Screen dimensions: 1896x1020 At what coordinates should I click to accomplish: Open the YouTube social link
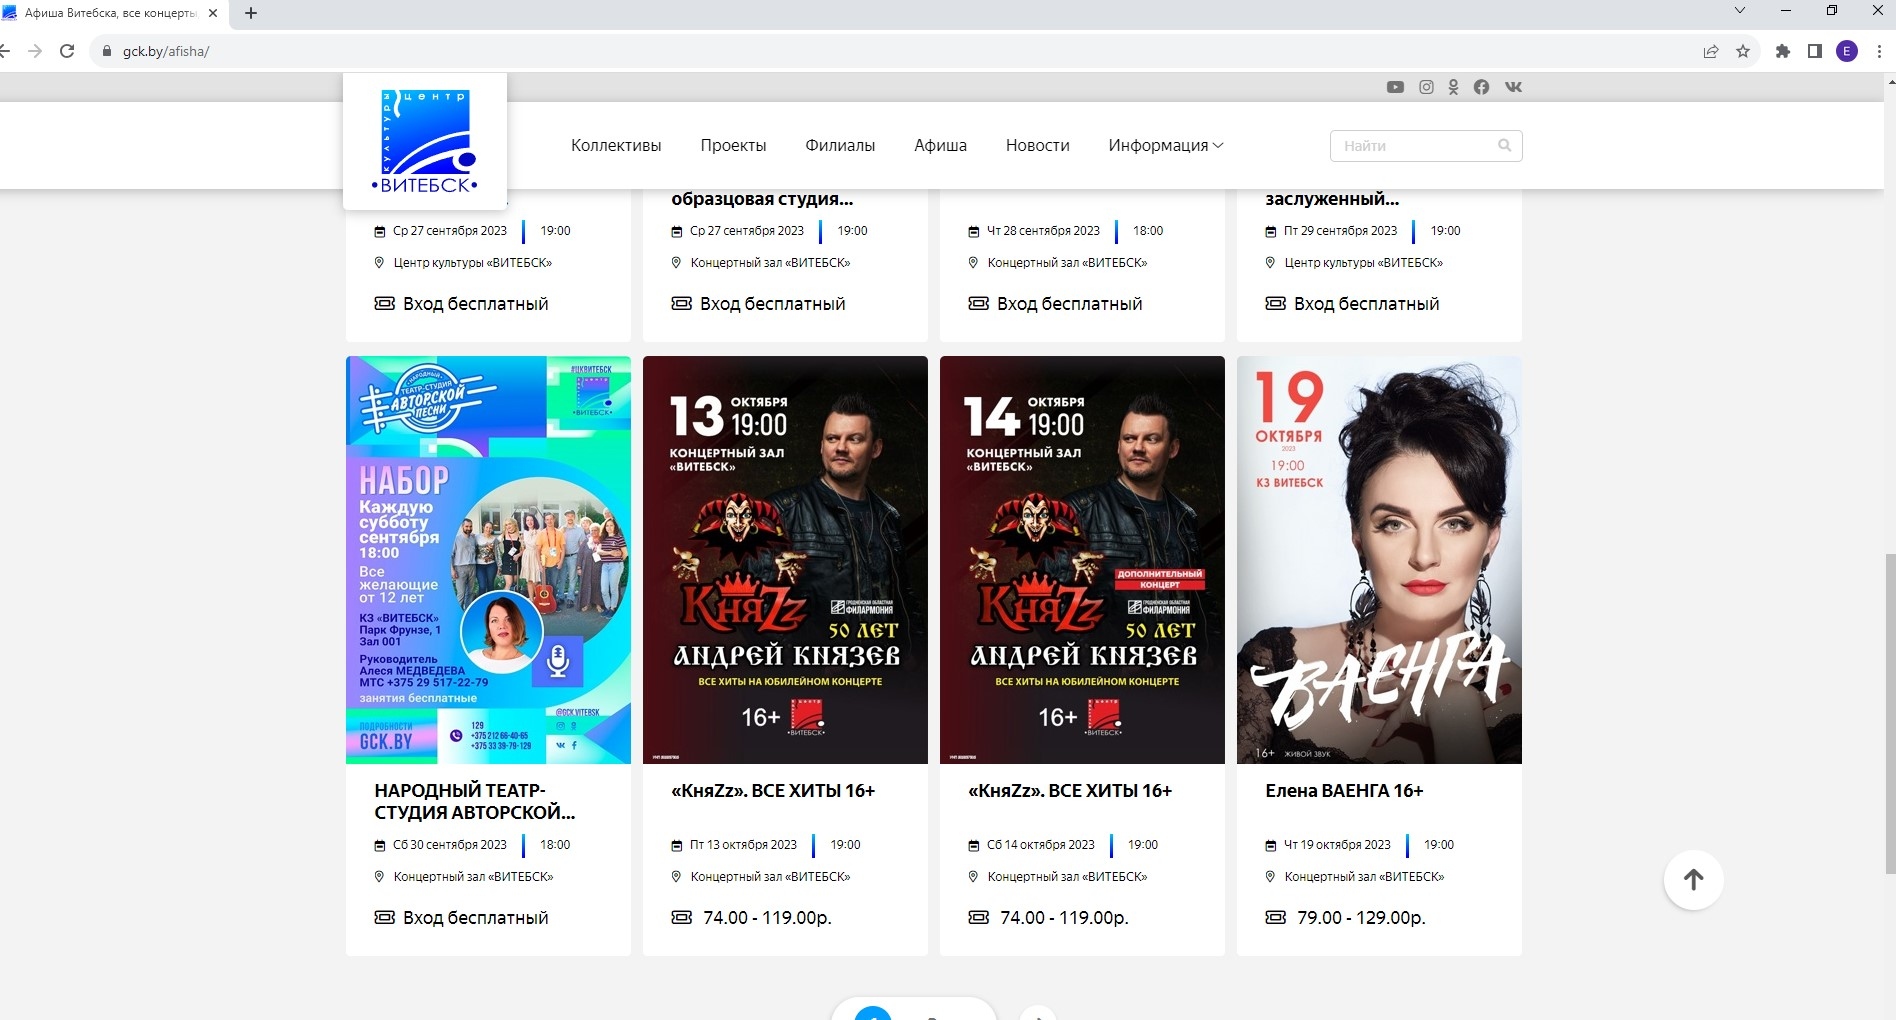(x=1395, y=87)
